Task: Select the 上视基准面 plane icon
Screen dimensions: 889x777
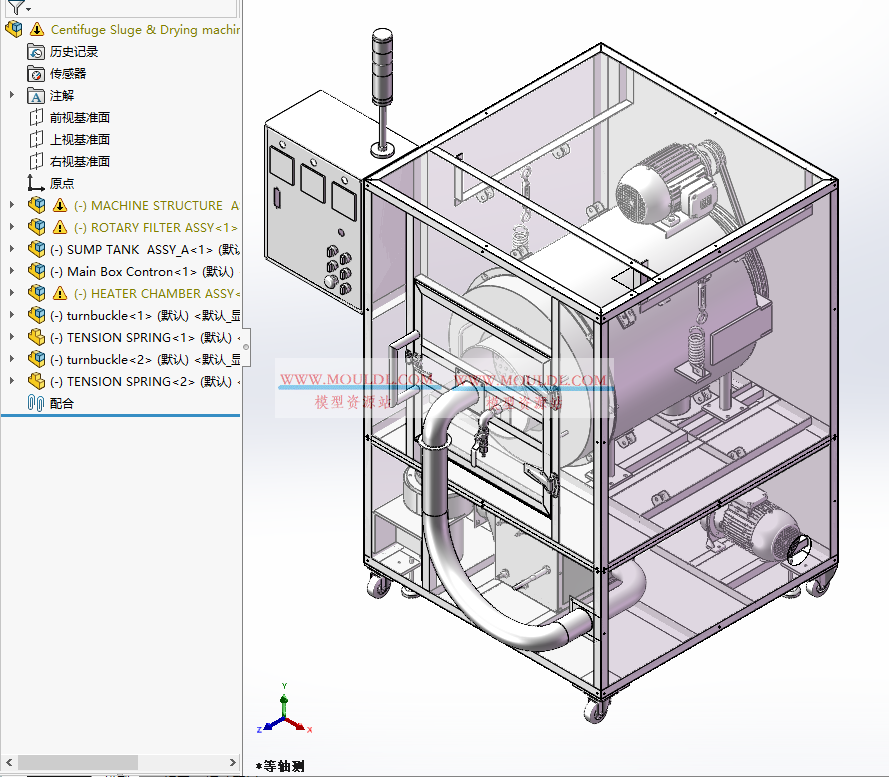Action: pos(34,139)
